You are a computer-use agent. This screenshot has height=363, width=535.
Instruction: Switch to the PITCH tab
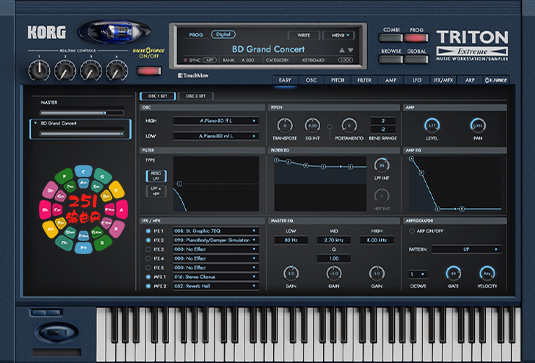(x=337, y=80)
